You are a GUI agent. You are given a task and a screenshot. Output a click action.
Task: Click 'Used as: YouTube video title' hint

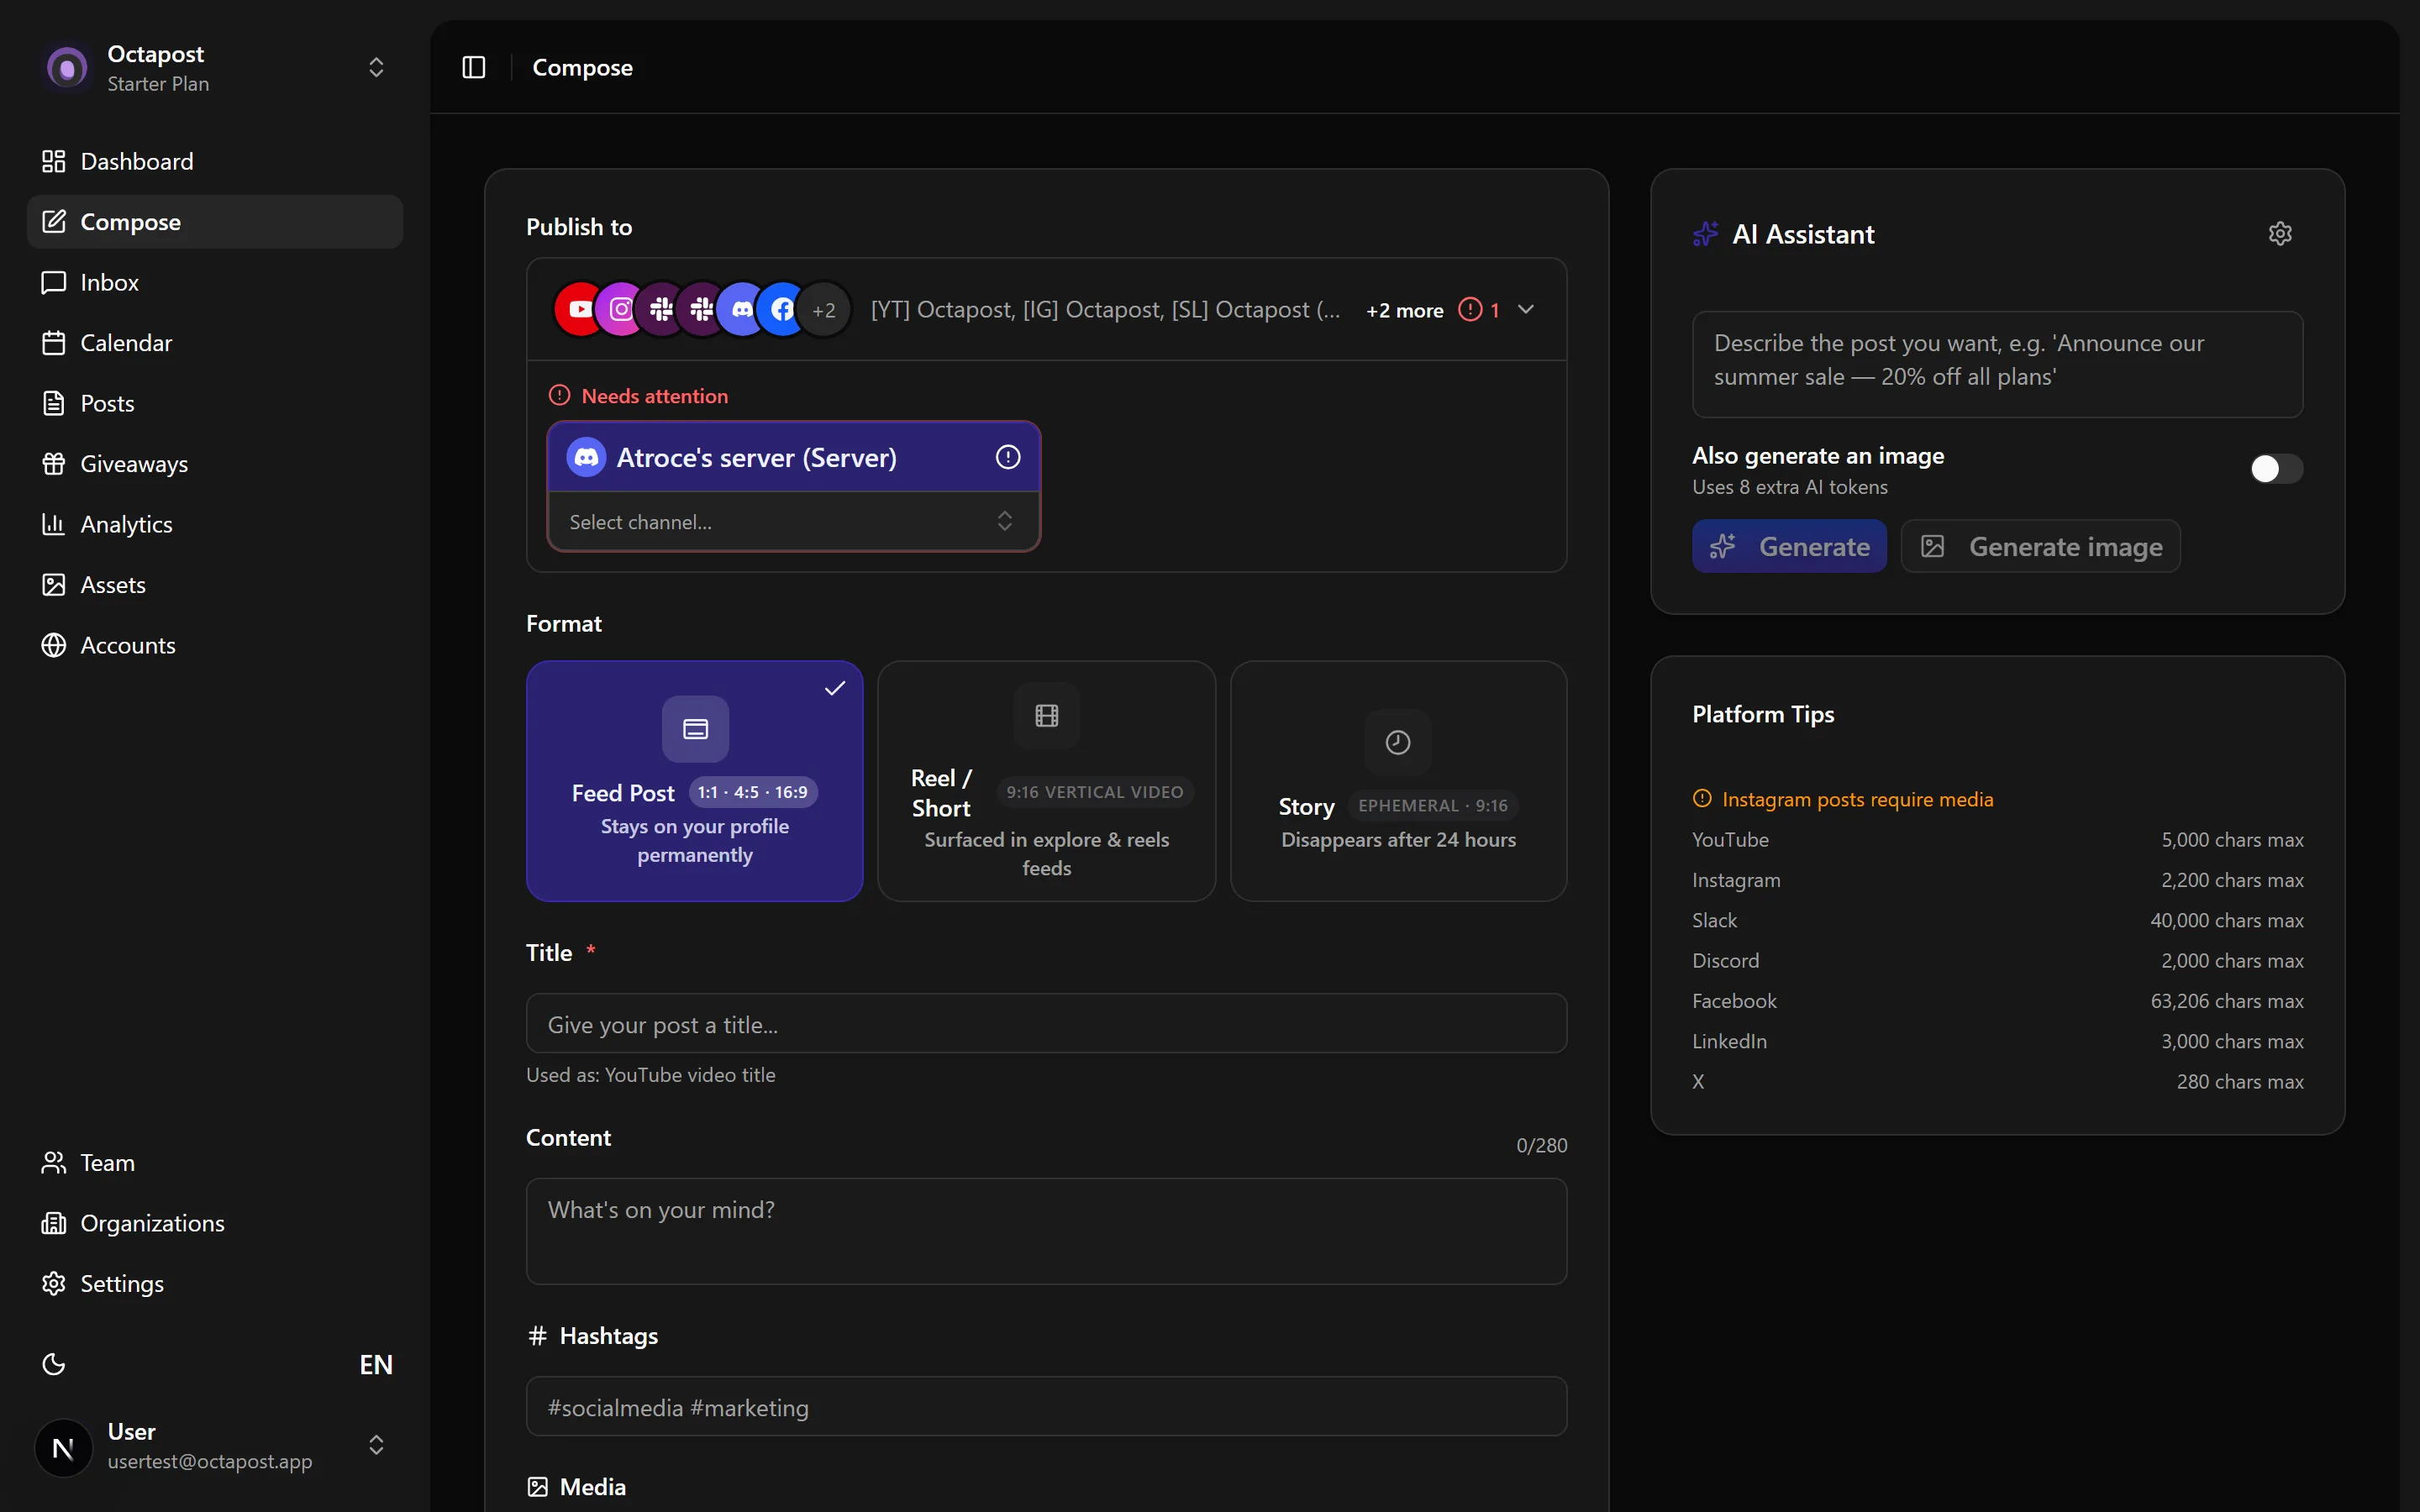click(651, 1075)
